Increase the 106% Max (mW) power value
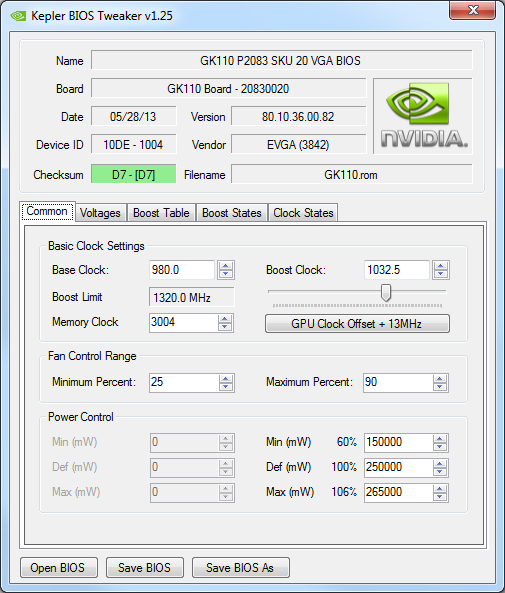The image size is (505, 593). click(x=440, y=489)
